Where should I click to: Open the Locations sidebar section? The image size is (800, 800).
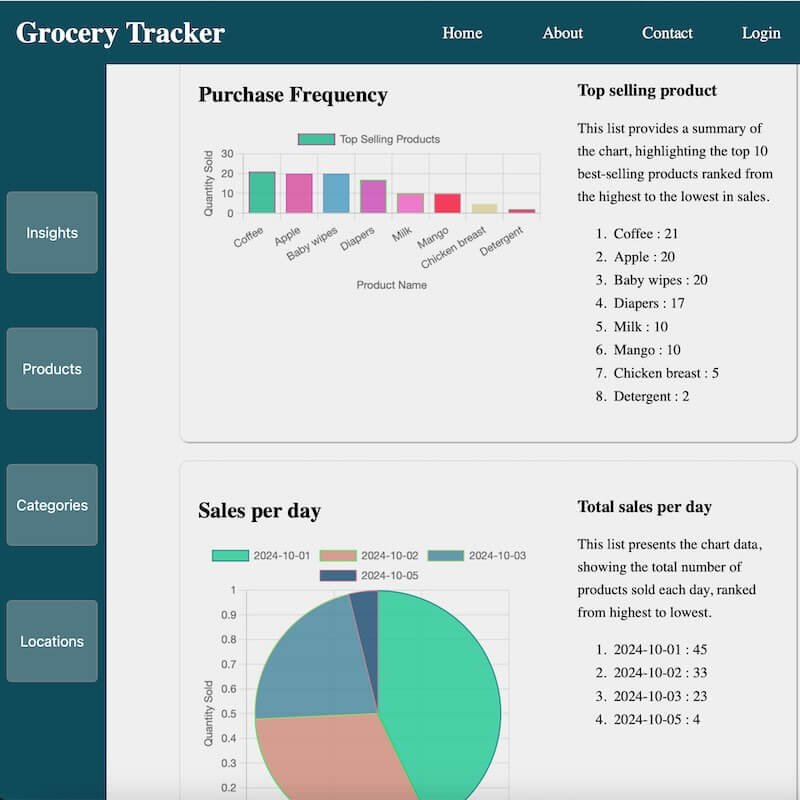pyautogui.click(x=52, y=641)
